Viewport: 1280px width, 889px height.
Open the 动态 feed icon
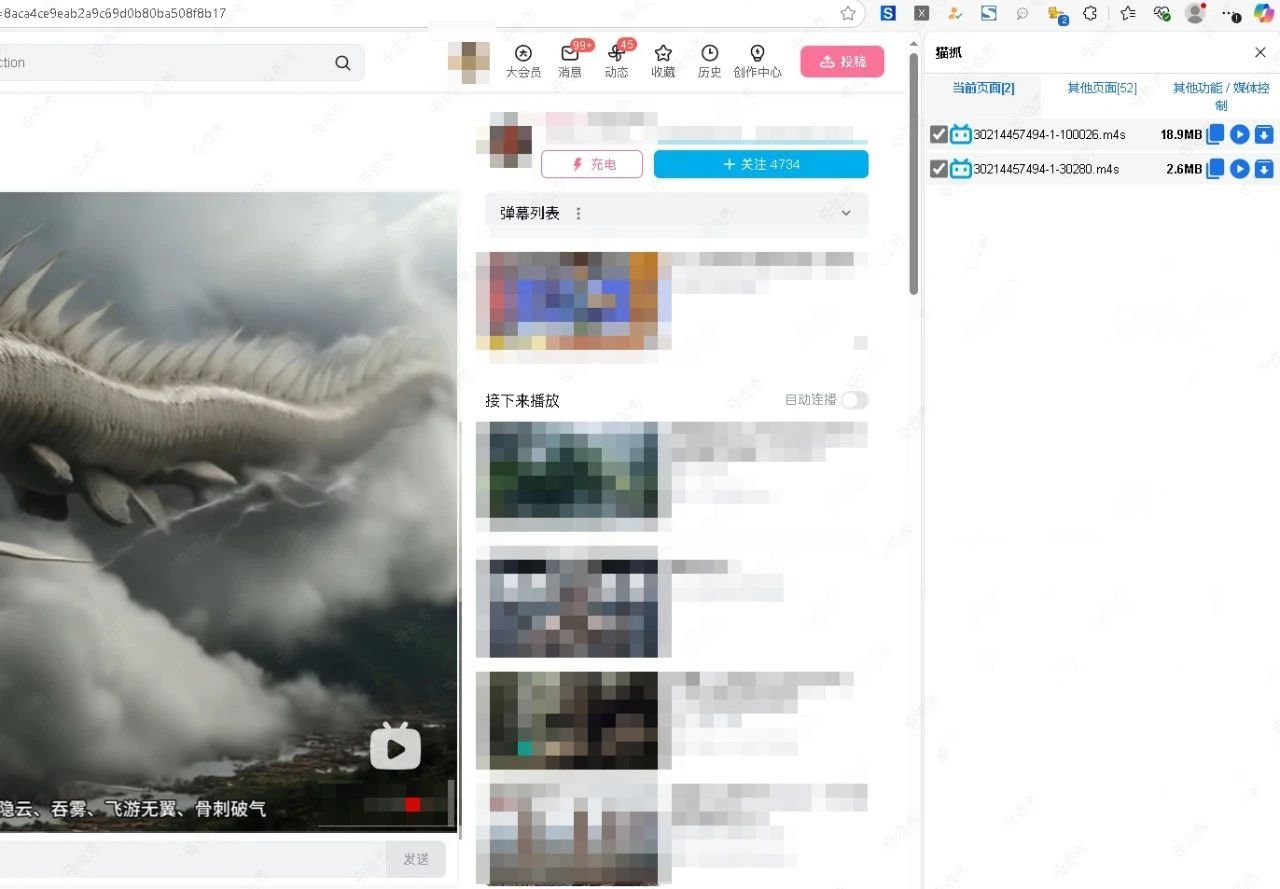click(x=616, y=54)
